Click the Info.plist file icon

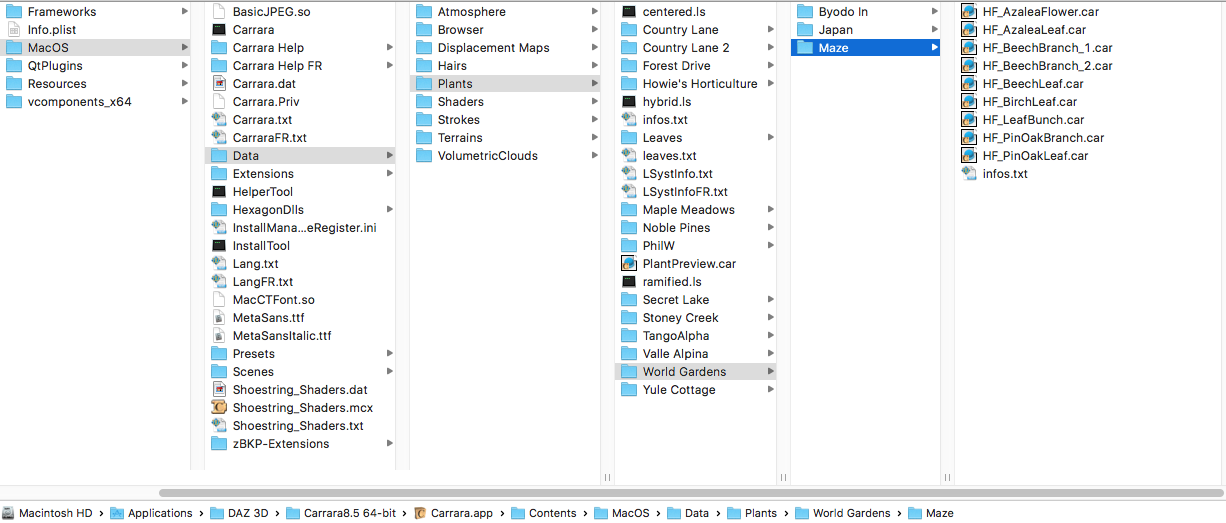(x=14, y=30)
